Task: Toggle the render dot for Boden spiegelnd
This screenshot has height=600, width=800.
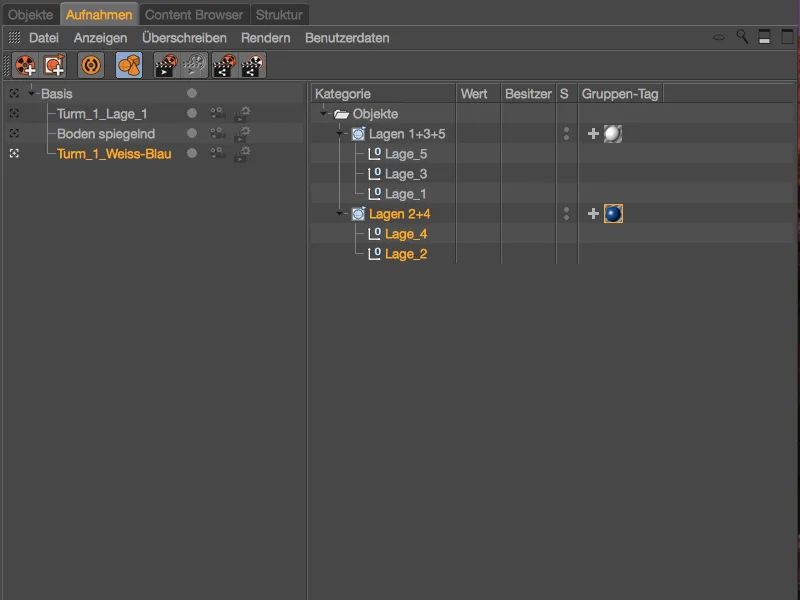Action: click(192, 133)
